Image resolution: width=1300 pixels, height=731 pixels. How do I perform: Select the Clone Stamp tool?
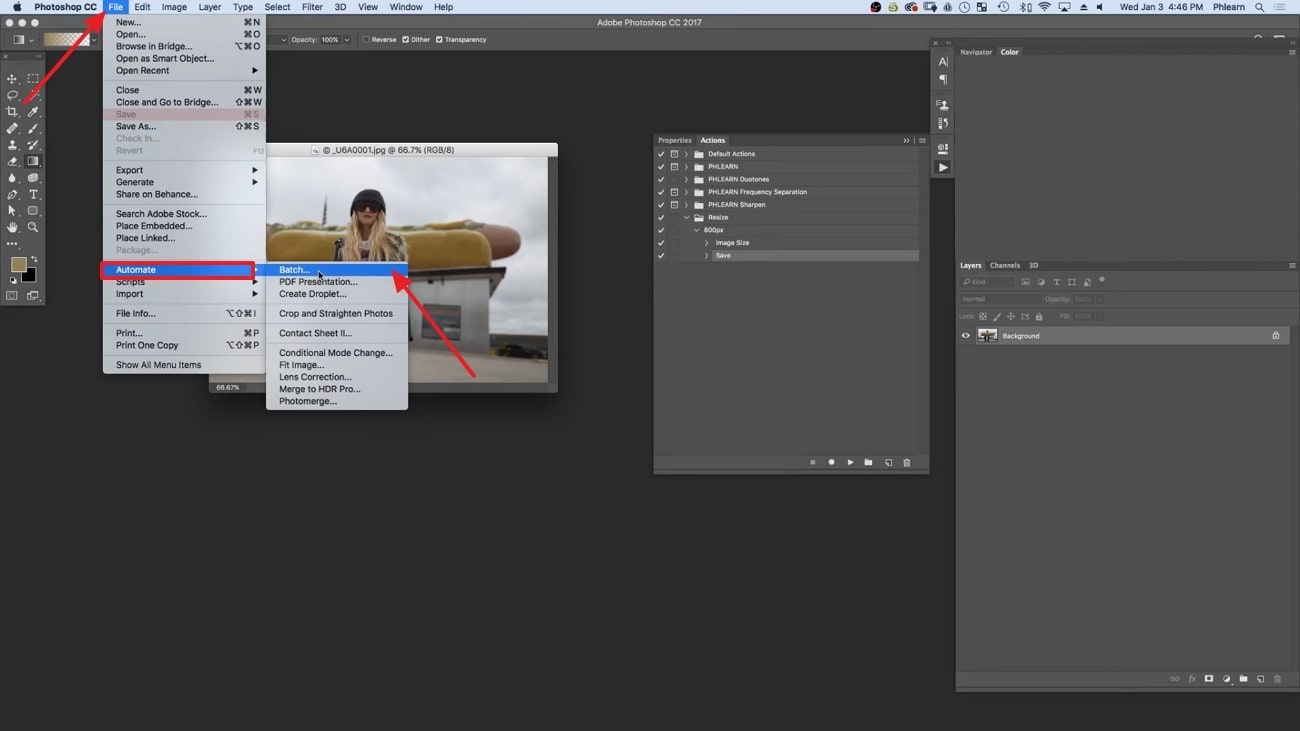click(12, 145)
